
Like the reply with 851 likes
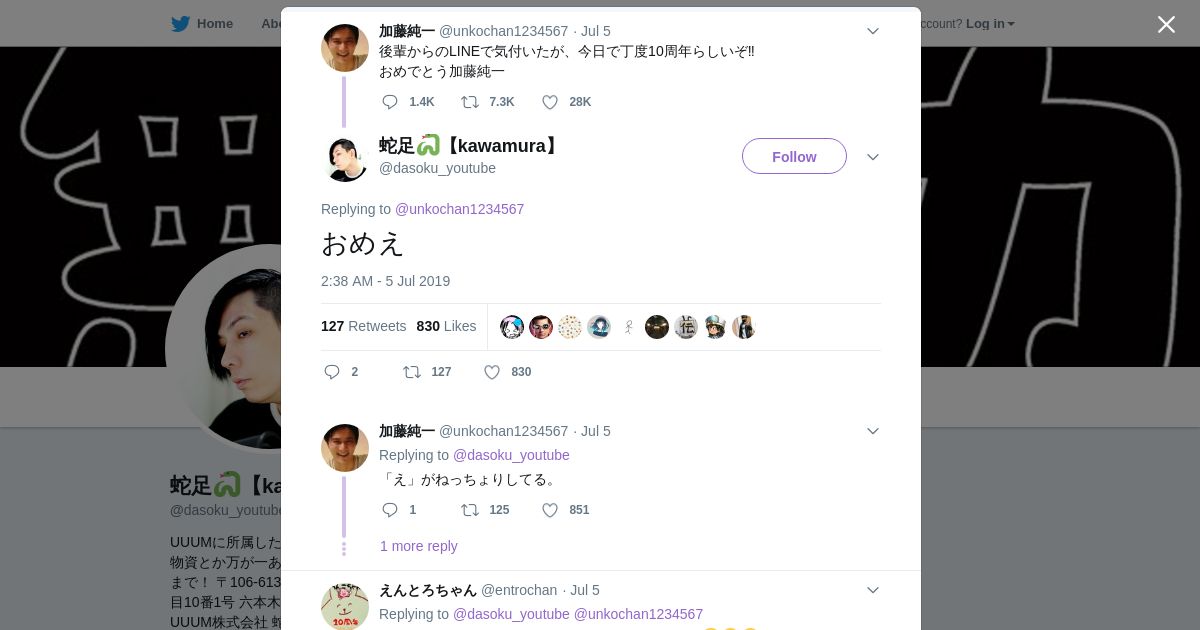tap(550, 510)
